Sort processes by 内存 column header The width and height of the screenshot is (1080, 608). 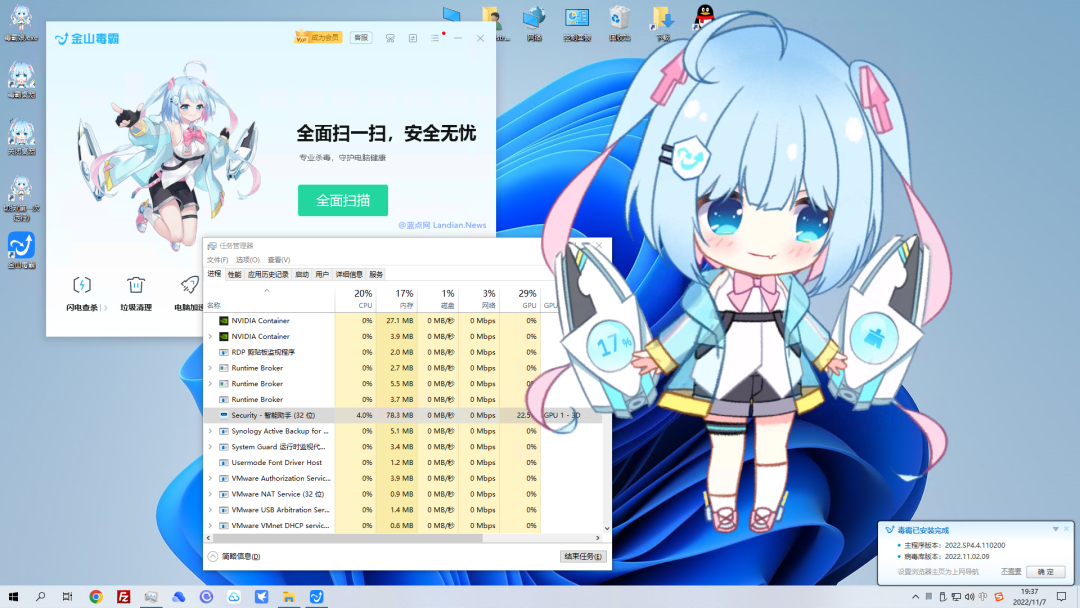(397, 299)
